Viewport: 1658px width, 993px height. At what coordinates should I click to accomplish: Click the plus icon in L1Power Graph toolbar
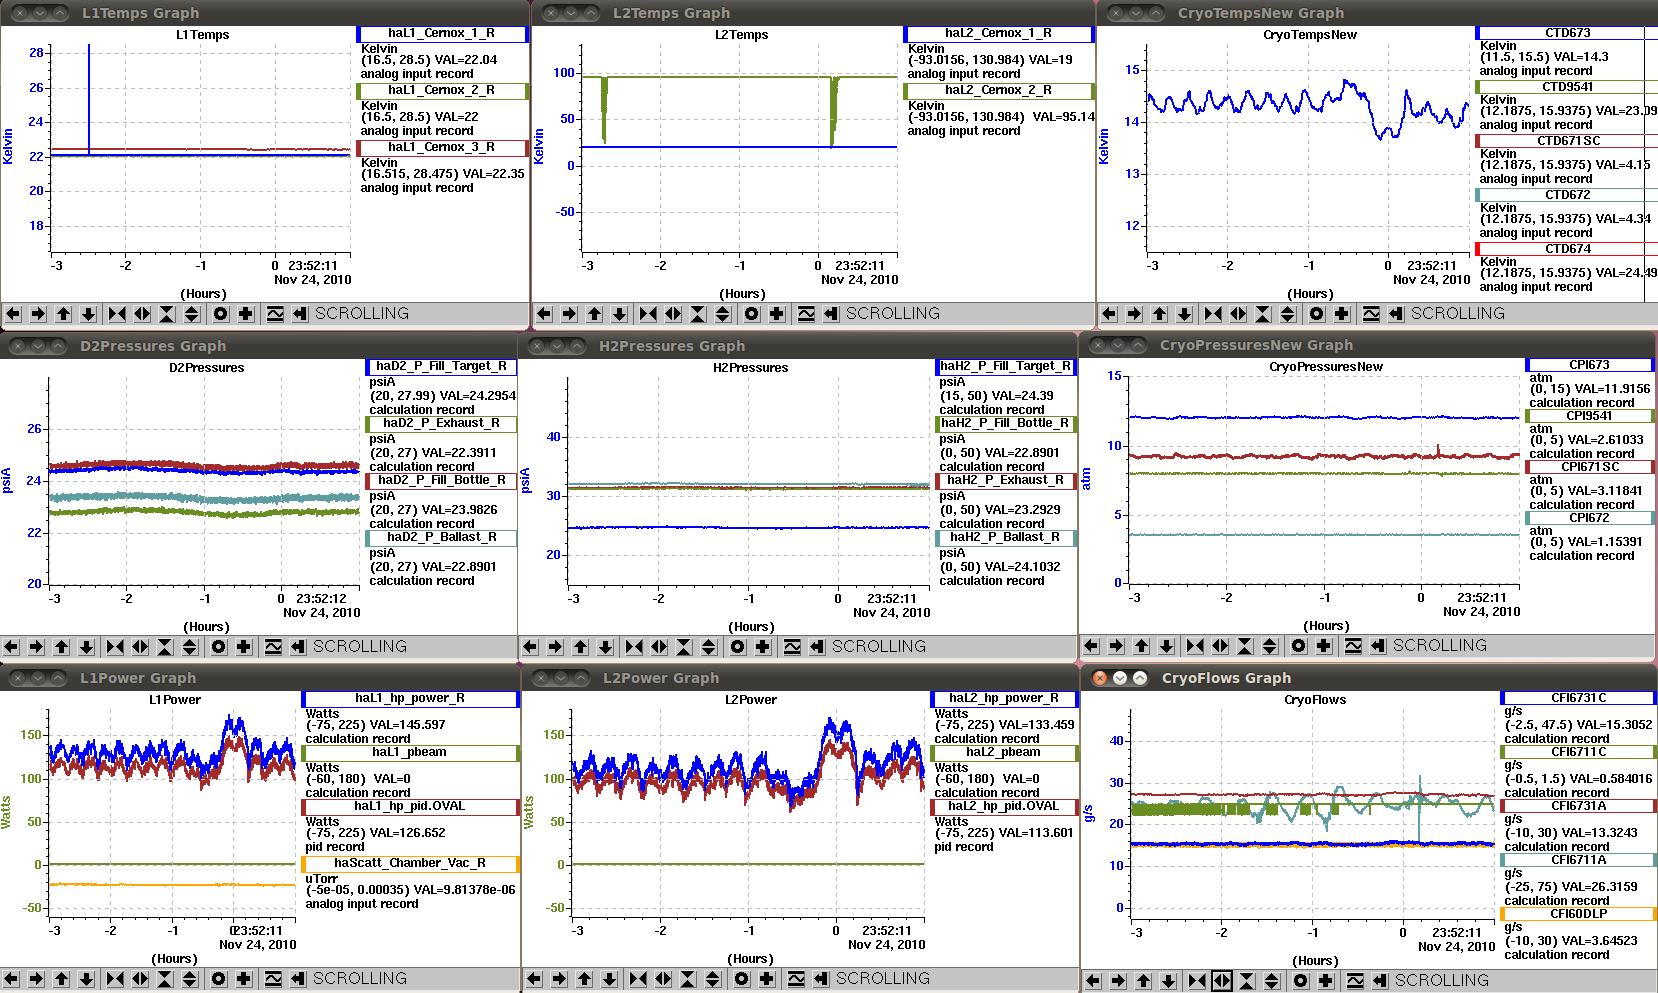point(243,979)
